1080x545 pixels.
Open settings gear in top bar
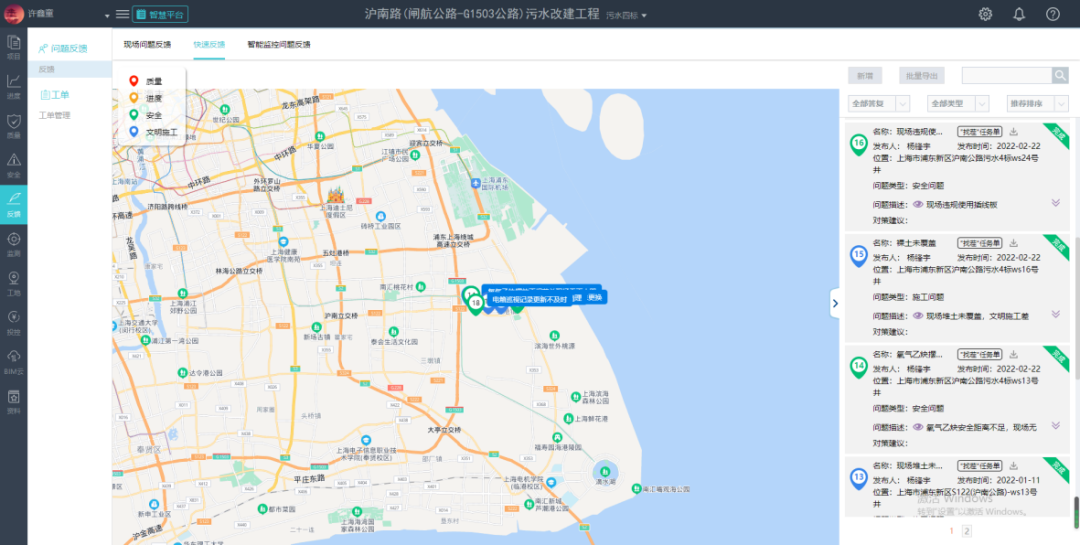[x=985, y=14]
